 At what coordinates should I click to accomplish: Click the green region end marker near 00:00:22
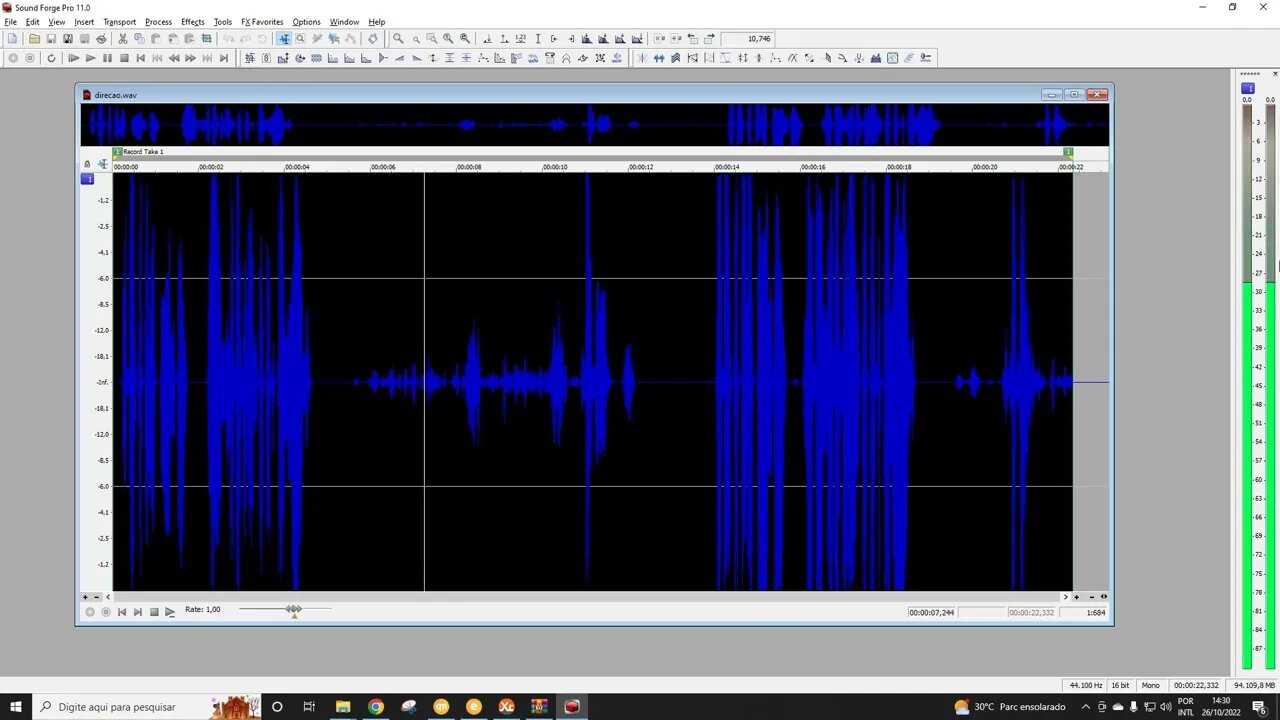[x=1068, y=152]
